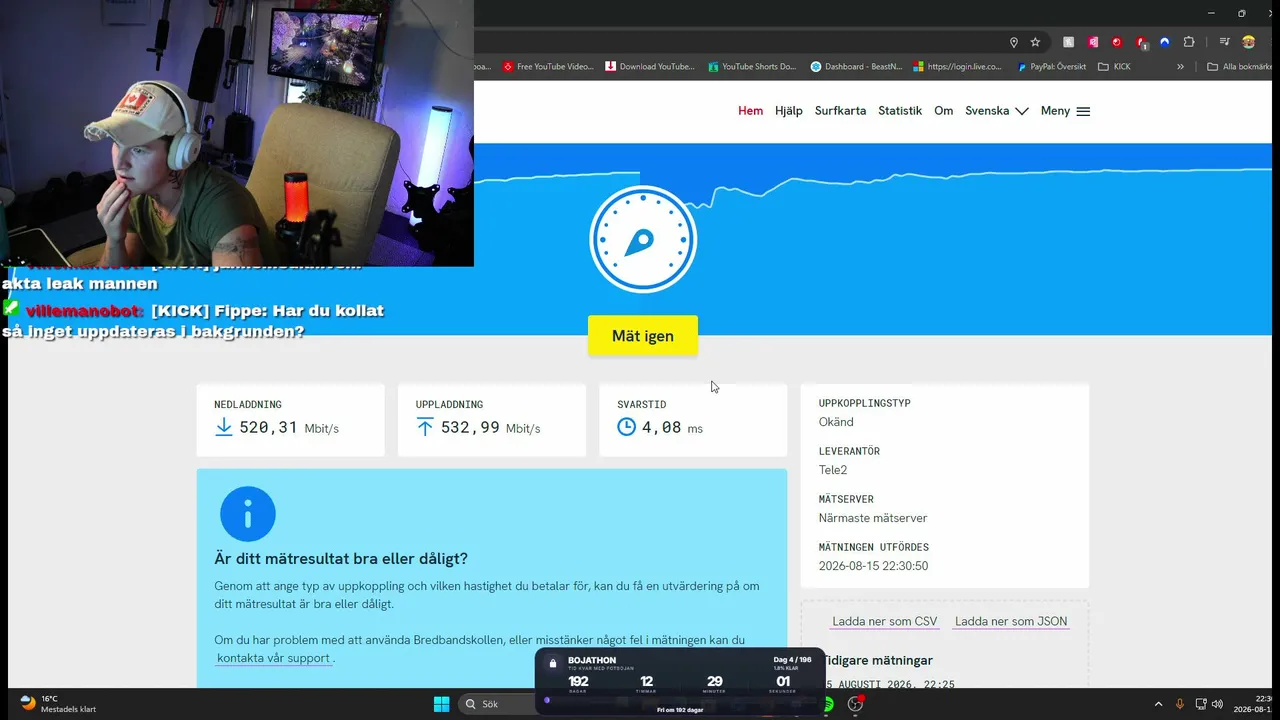The width and height of the screenshot is (1280, 720).
Task: Open the Download YouTube bookmark
Action: click(649, 67)
